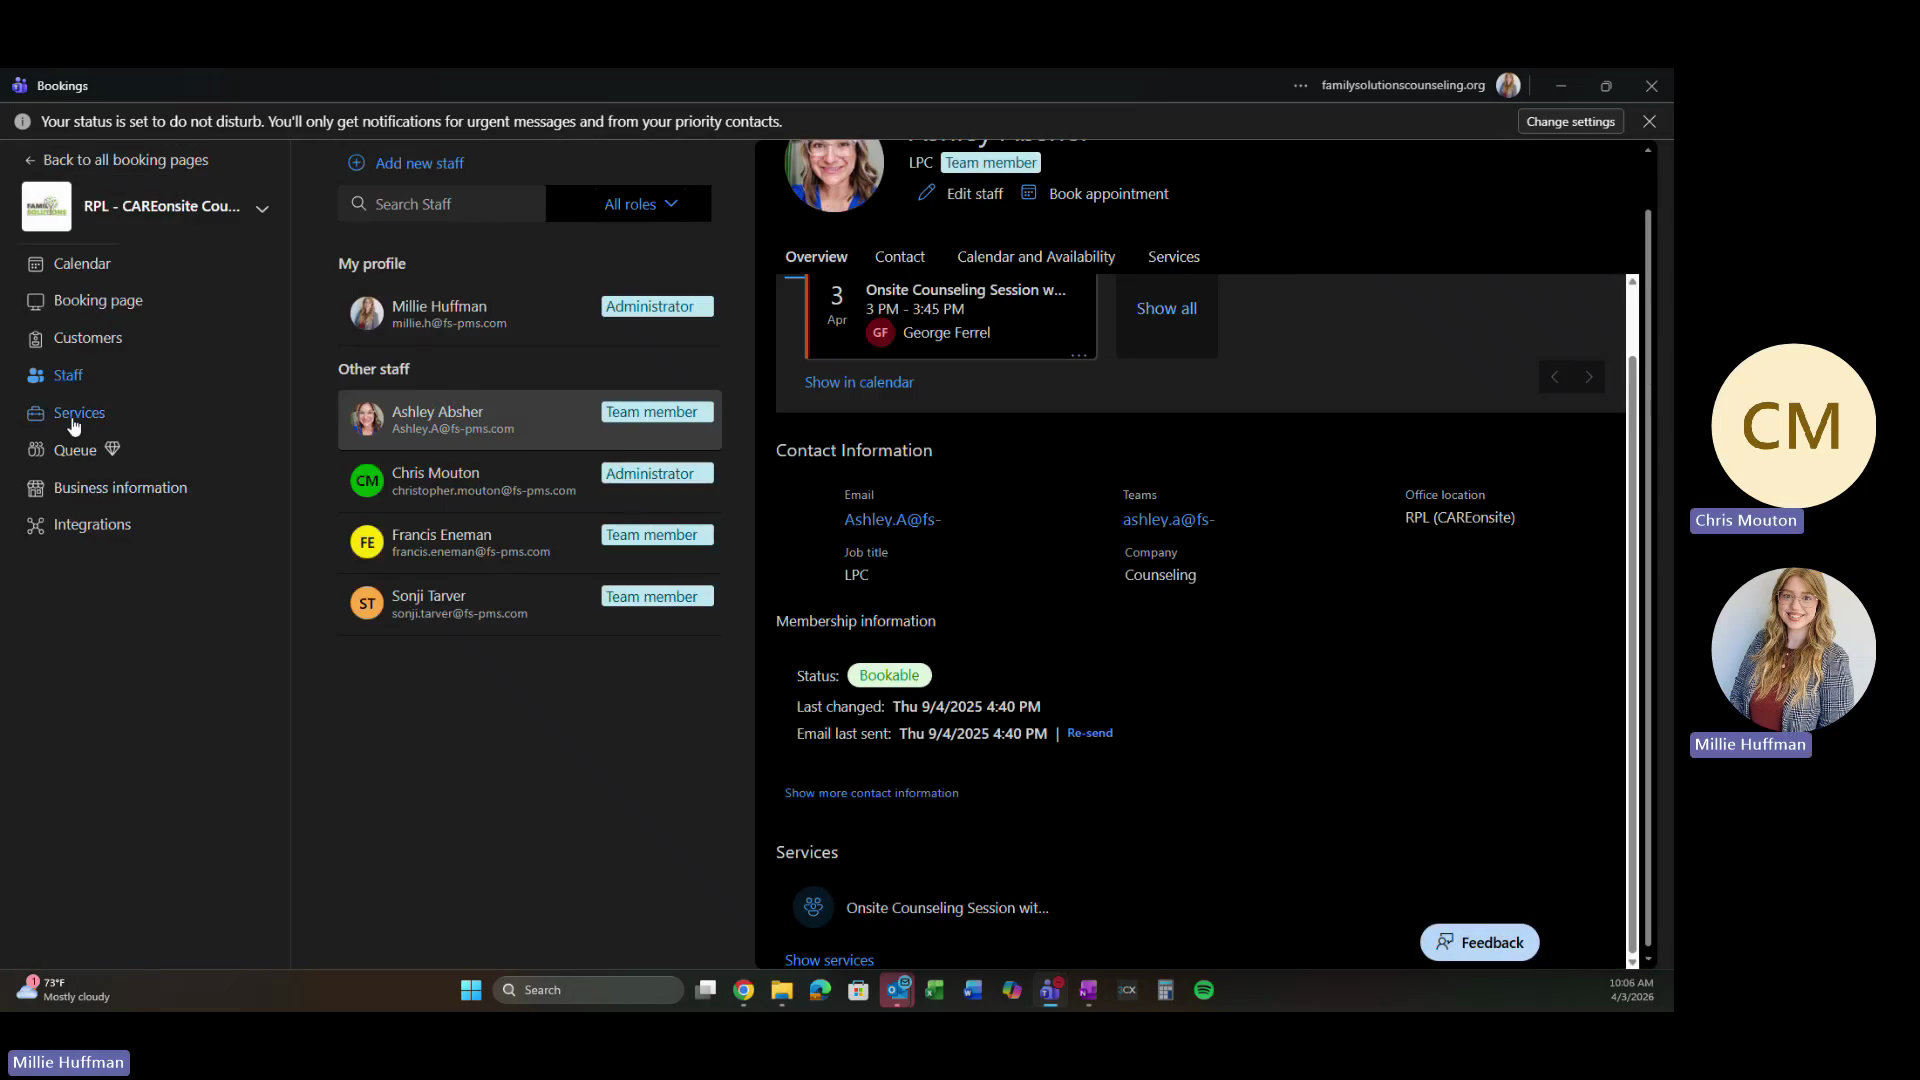Click Show in calendar link
This screenshot has width=1920, height=1080.
pyautogui.click(x=859, y=382)
